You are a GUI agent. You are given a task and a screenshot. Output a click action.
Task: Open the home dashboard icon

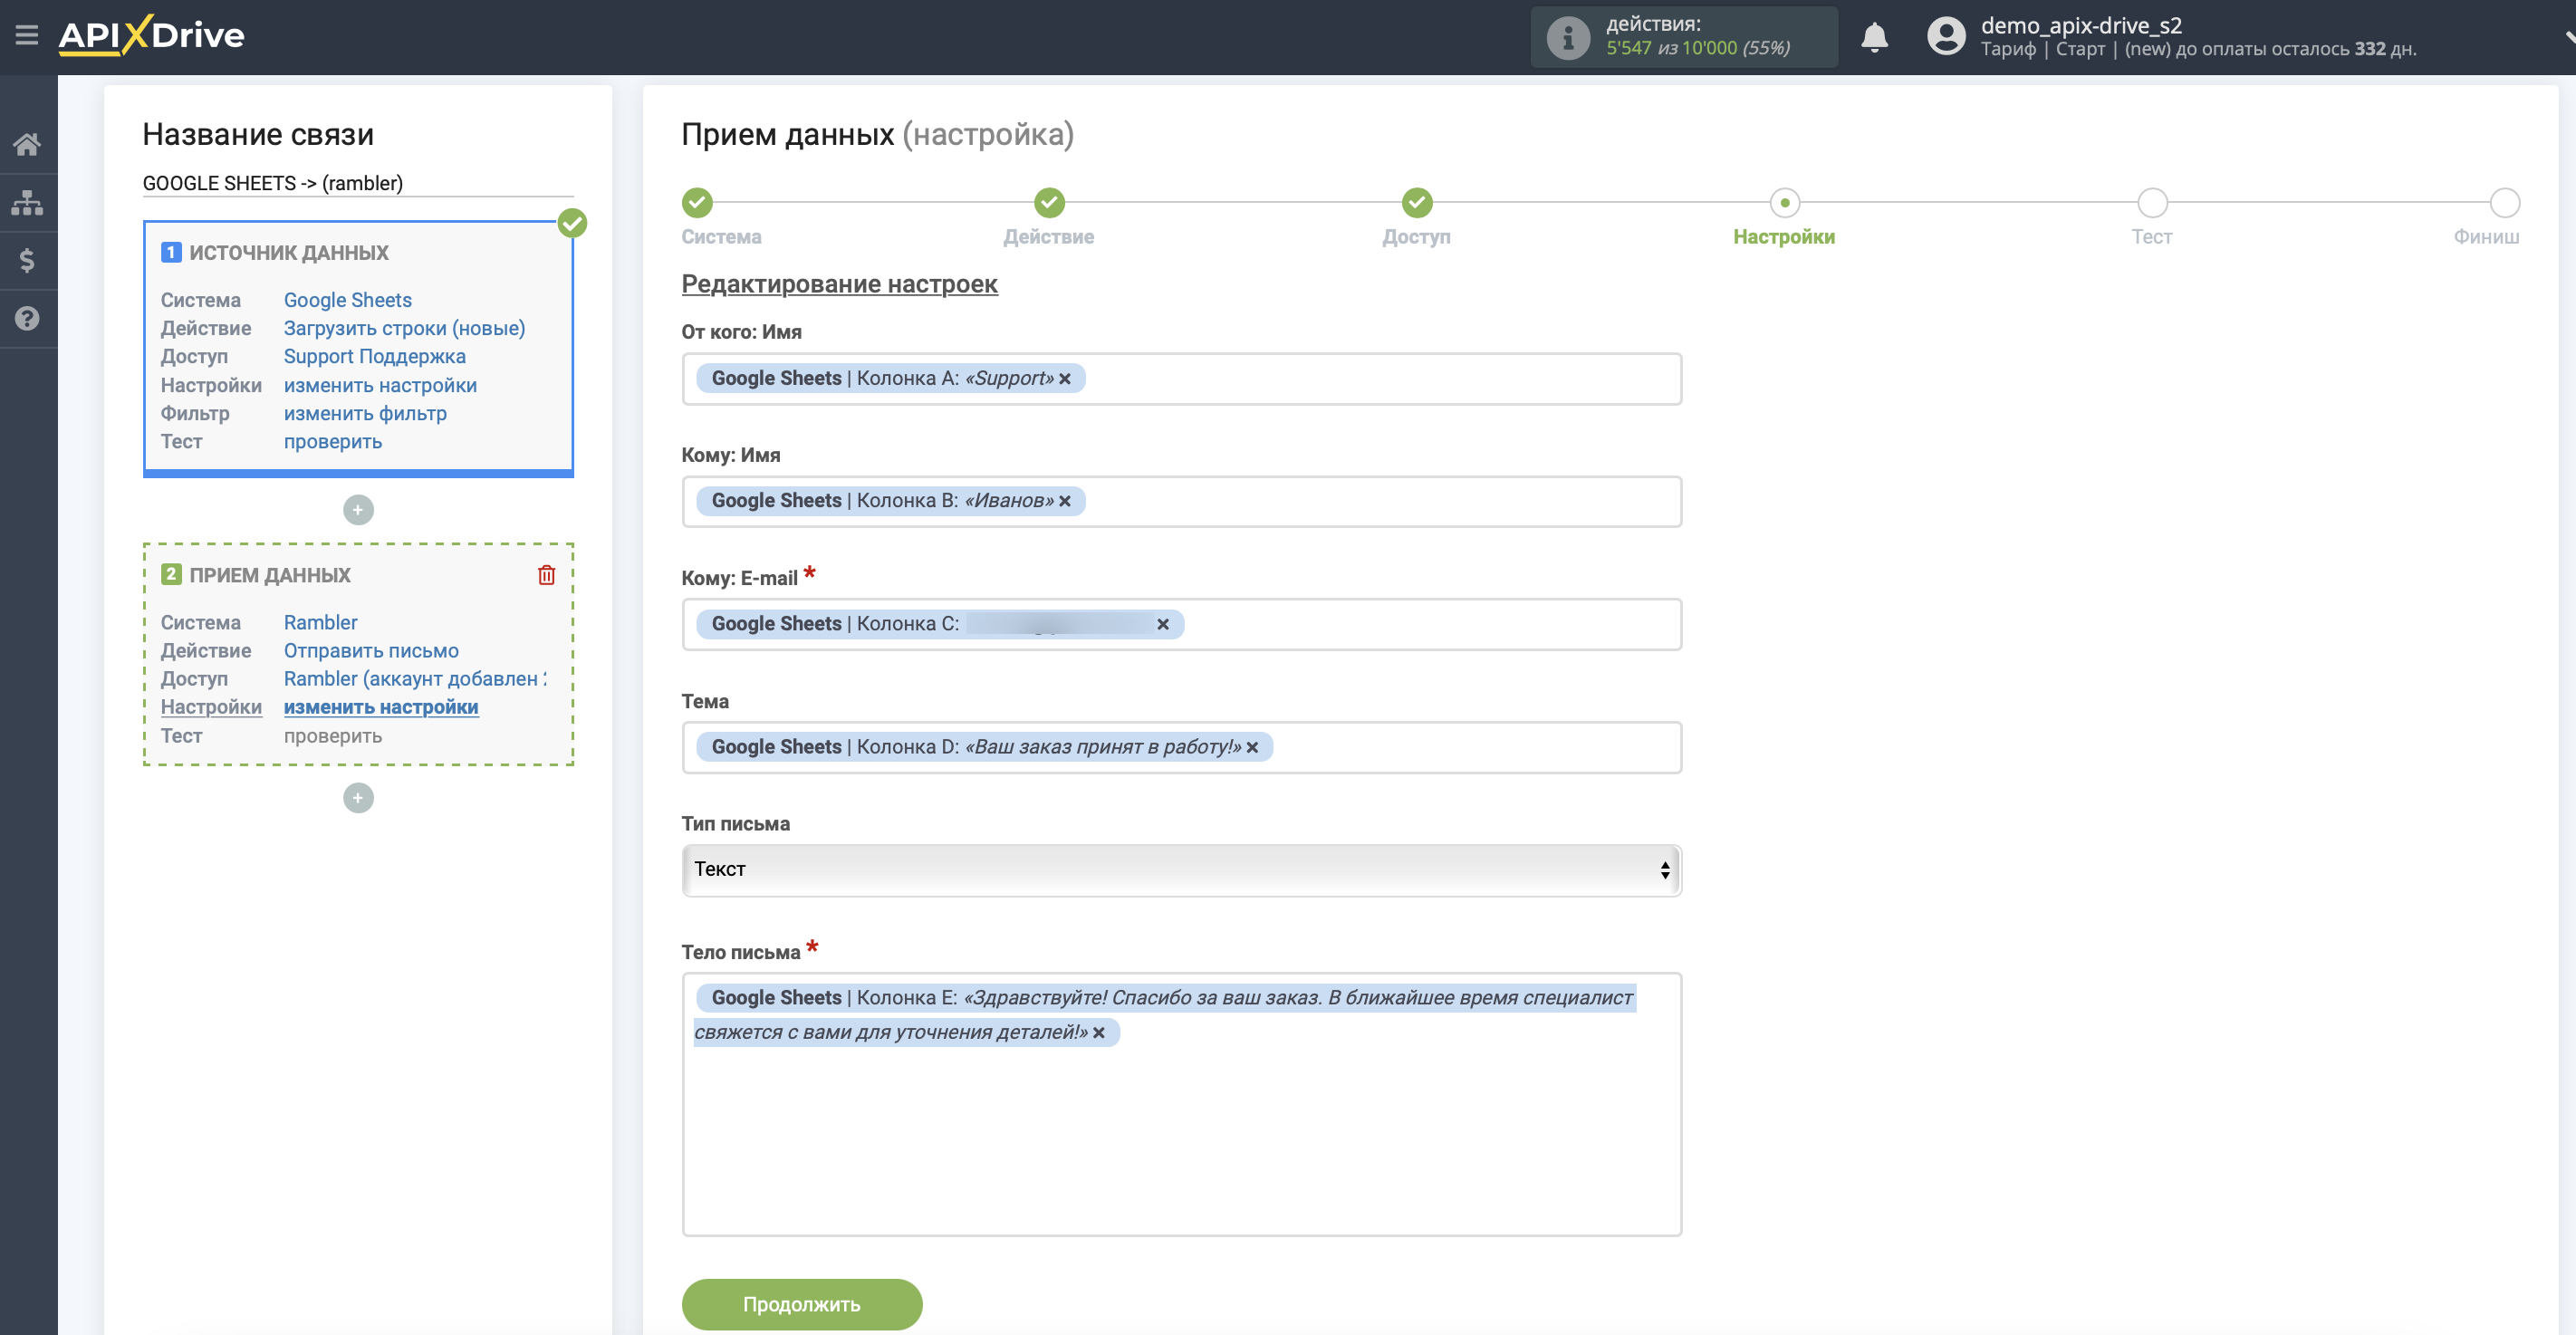click(x=27, y=145)
